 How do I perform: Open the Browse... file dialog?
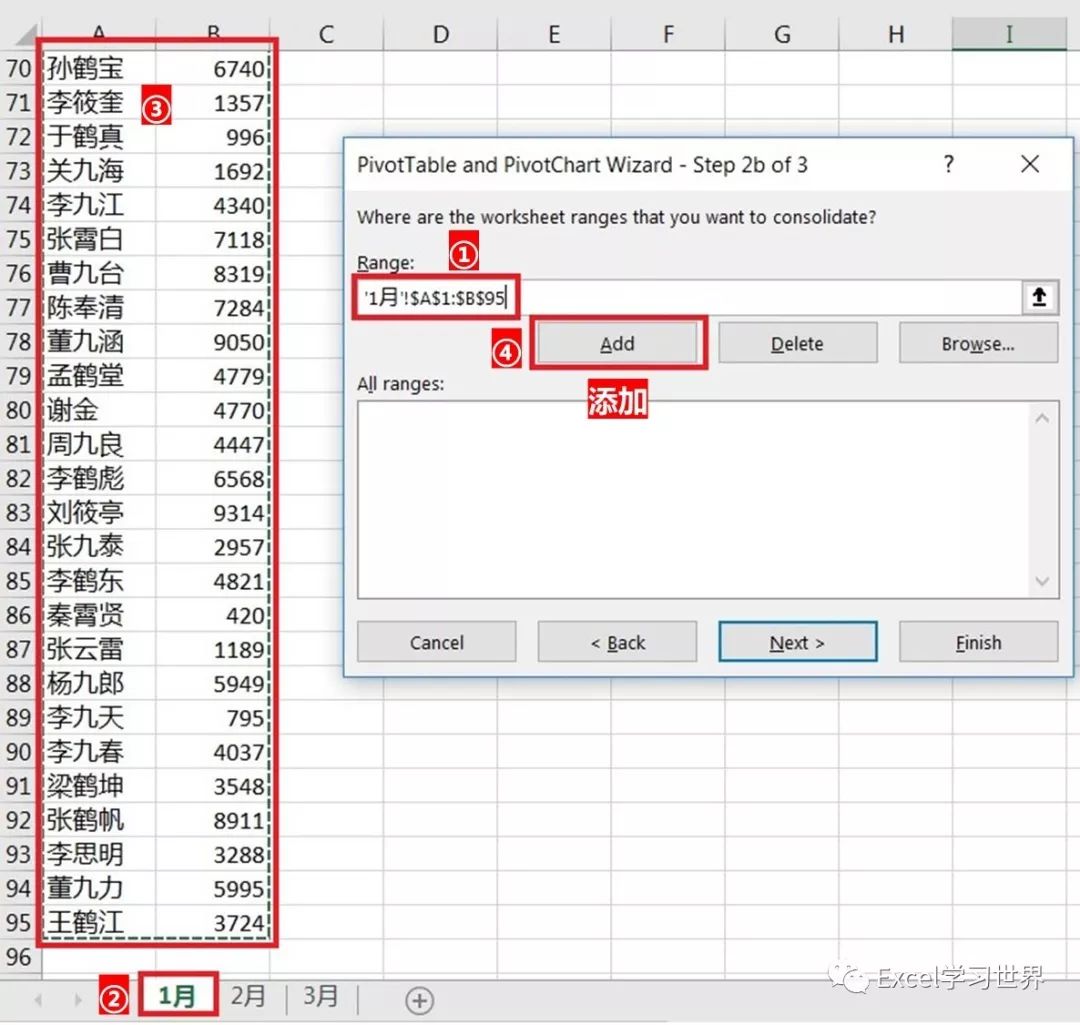(x=978, y=344)
